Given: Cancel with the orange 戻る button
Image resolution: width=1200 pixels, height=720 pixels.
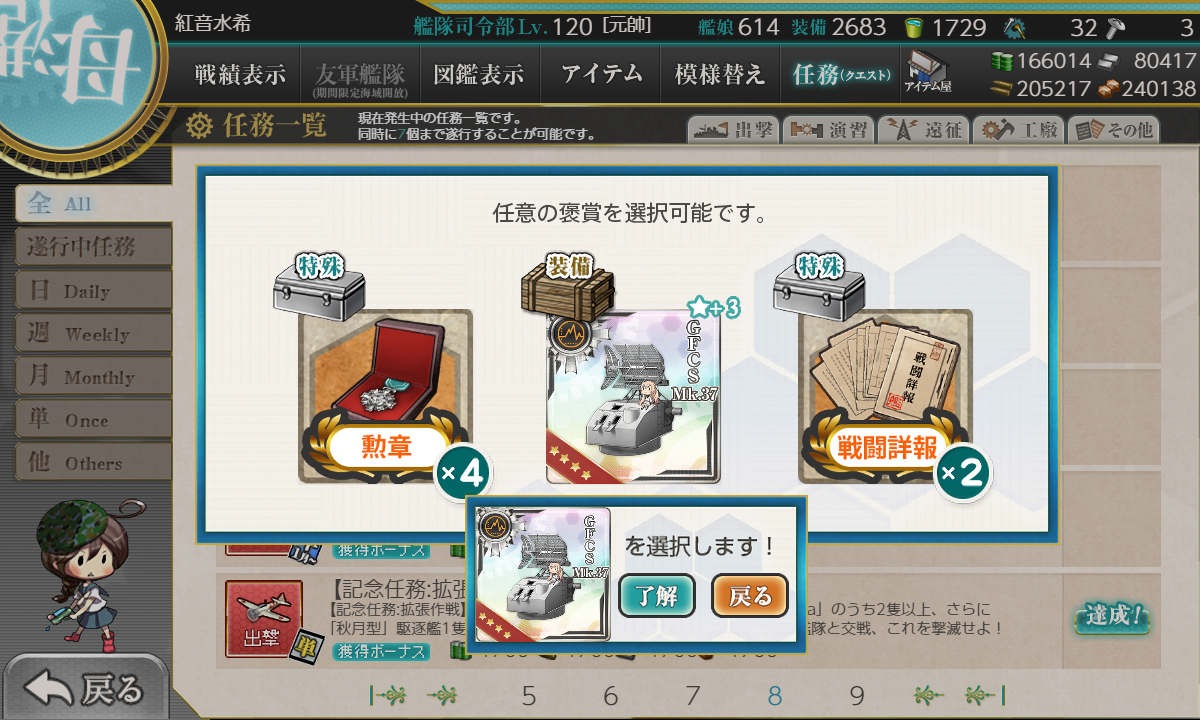Looking at the screenshot, I should pyautogui.click(x=750, y=597).
